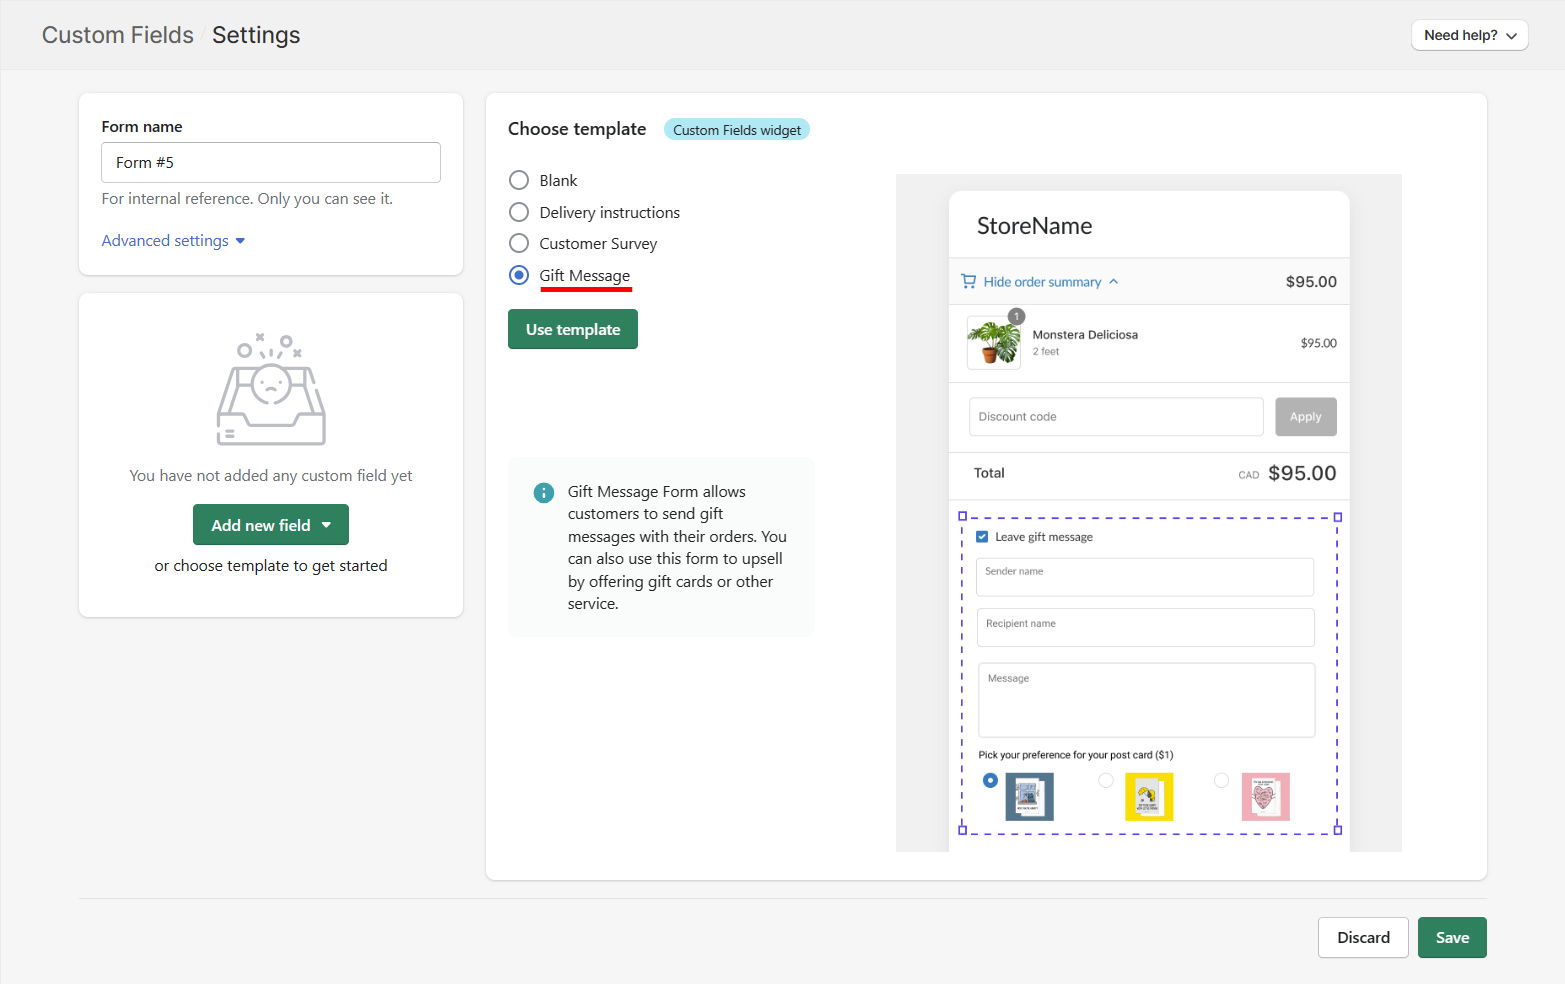Open the Need help? dropdown

tap(1469, 35)
